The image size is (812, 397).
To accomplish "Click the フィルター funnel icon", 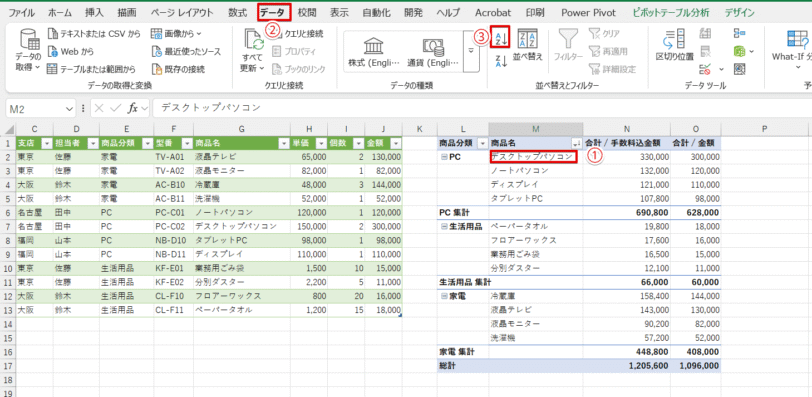I will tap(568, 39).
